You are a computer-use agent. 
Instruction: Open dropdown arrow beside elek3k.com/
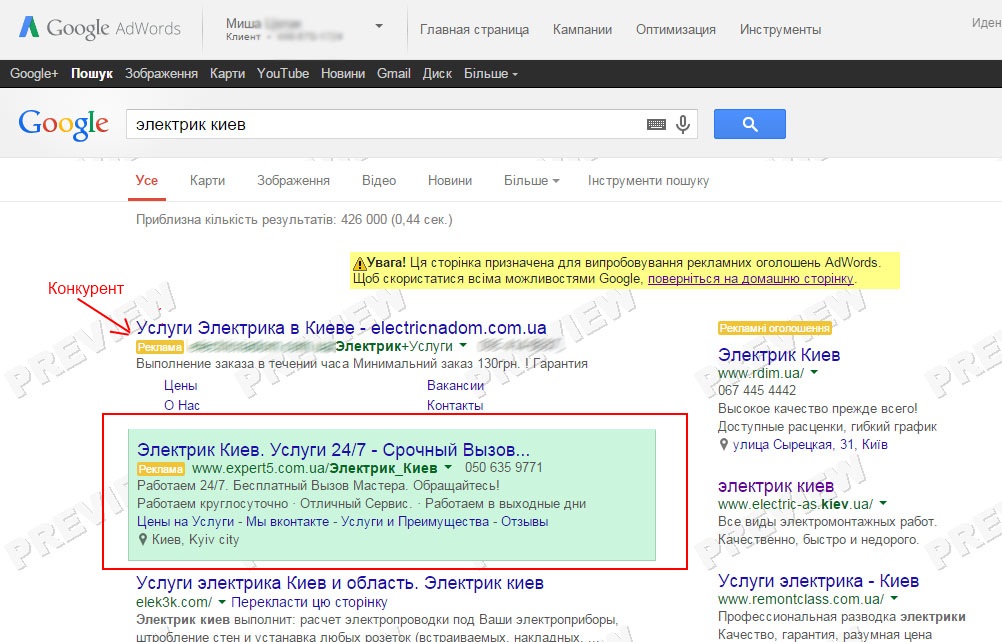click(x=222, y=602)
